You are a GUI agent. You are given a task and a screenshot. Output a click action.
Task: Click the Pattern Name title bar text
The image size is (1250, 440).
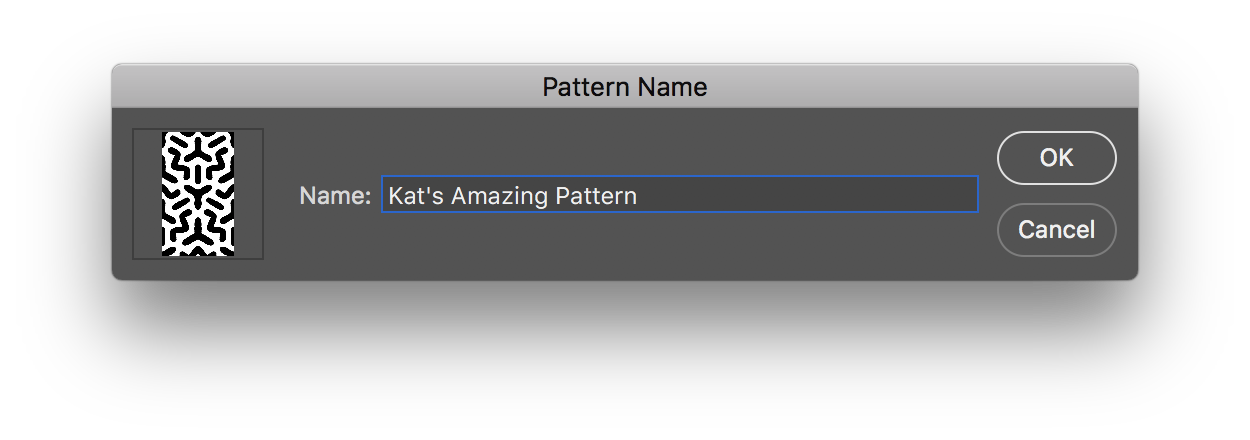tap(625, 87)
